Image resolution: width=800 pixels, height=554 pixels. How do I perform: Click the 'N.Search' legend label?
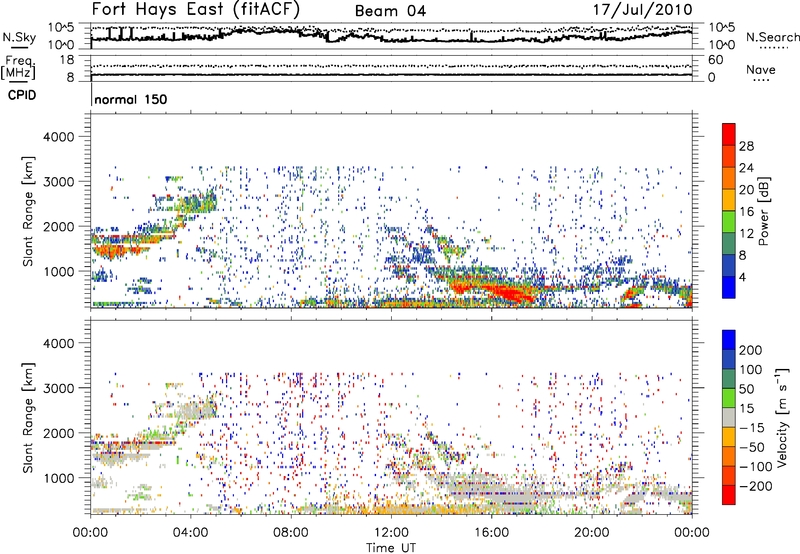(772, 37)
